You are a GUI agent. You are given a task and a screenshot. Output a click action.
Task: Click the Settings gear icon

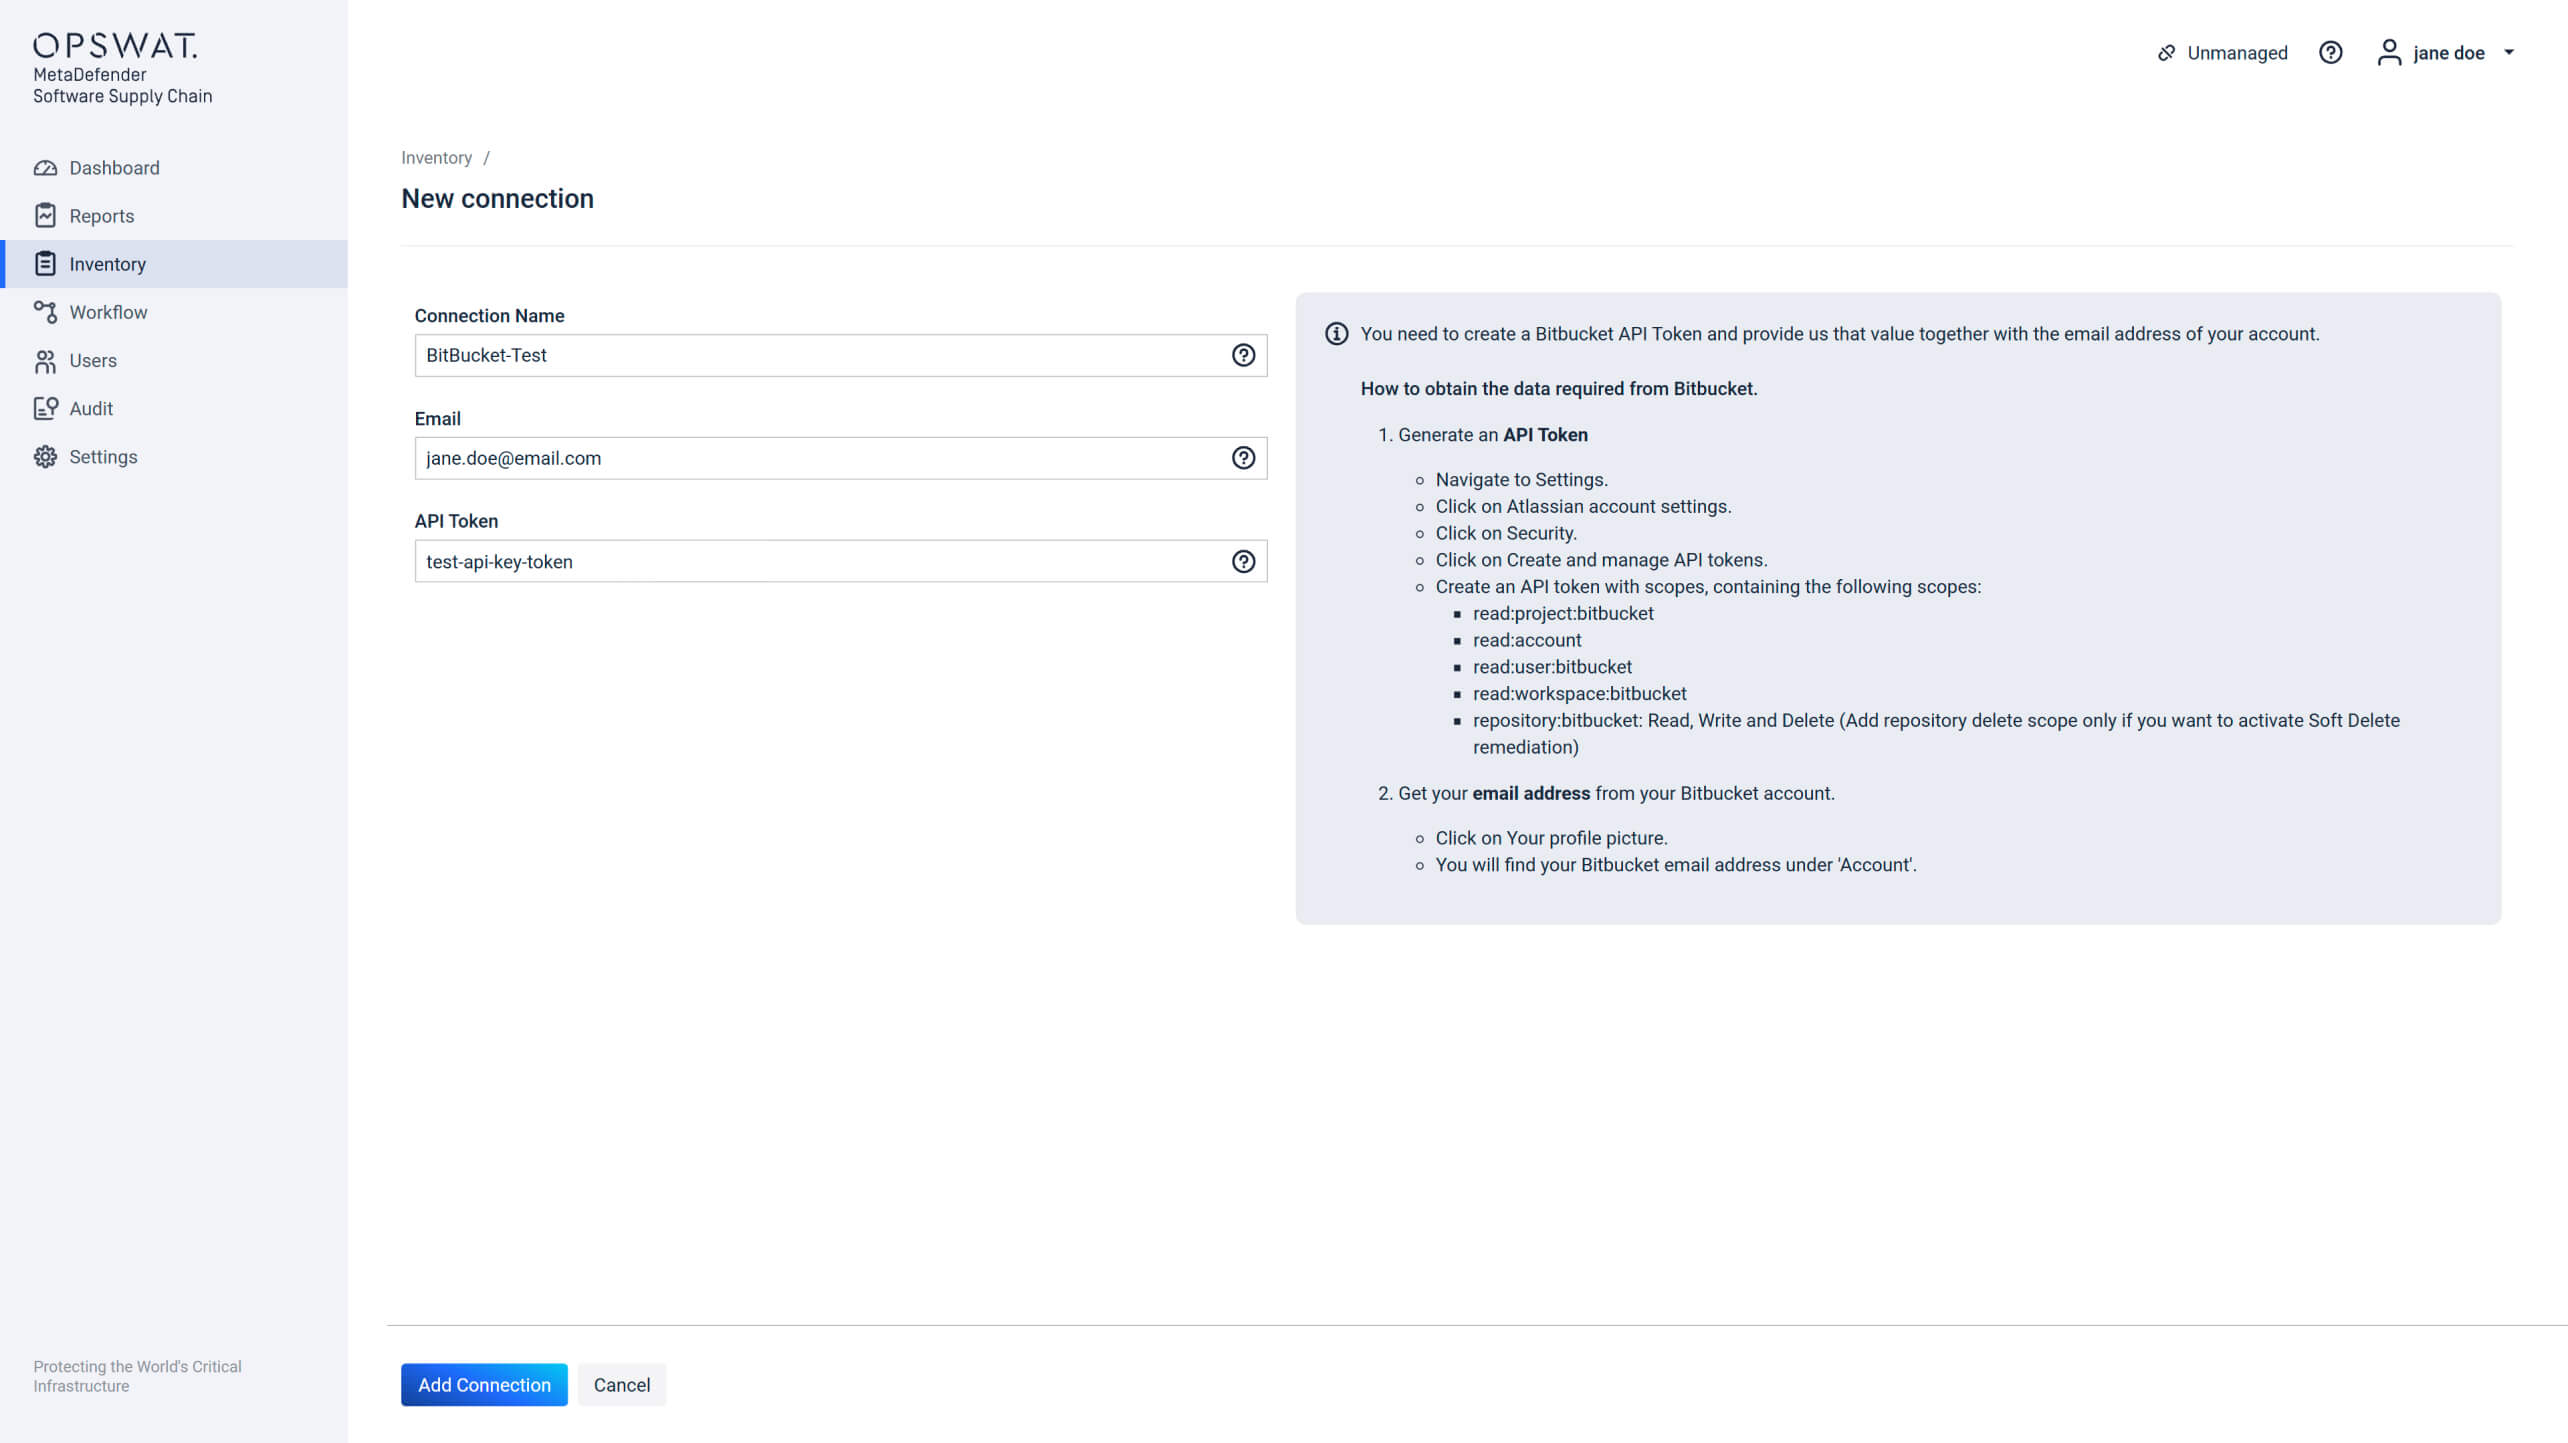pos(45,457)
